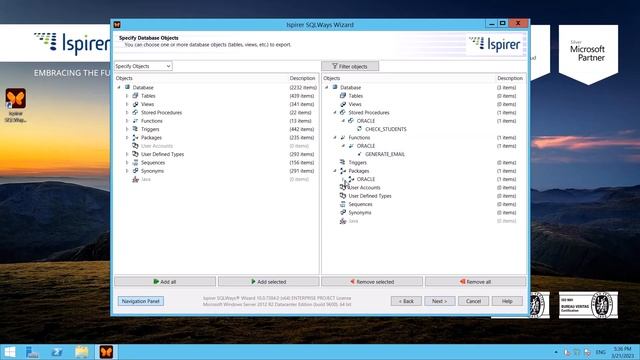Click Tables icon in left objects tree
Screen dimensions: 640x360
136,96
